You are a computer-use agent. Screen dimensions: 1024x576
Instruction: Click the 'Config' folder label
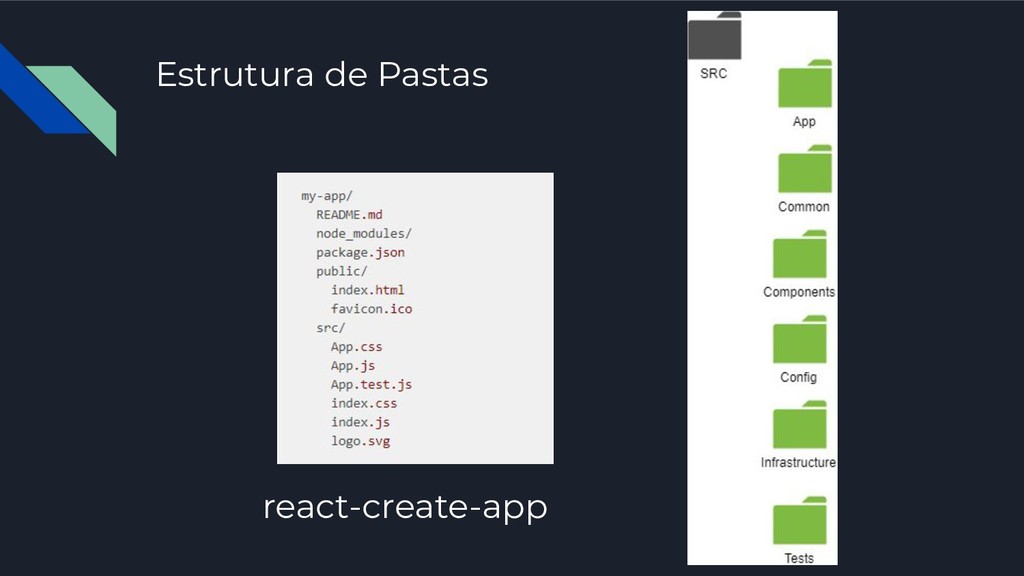tap(799, 377)
